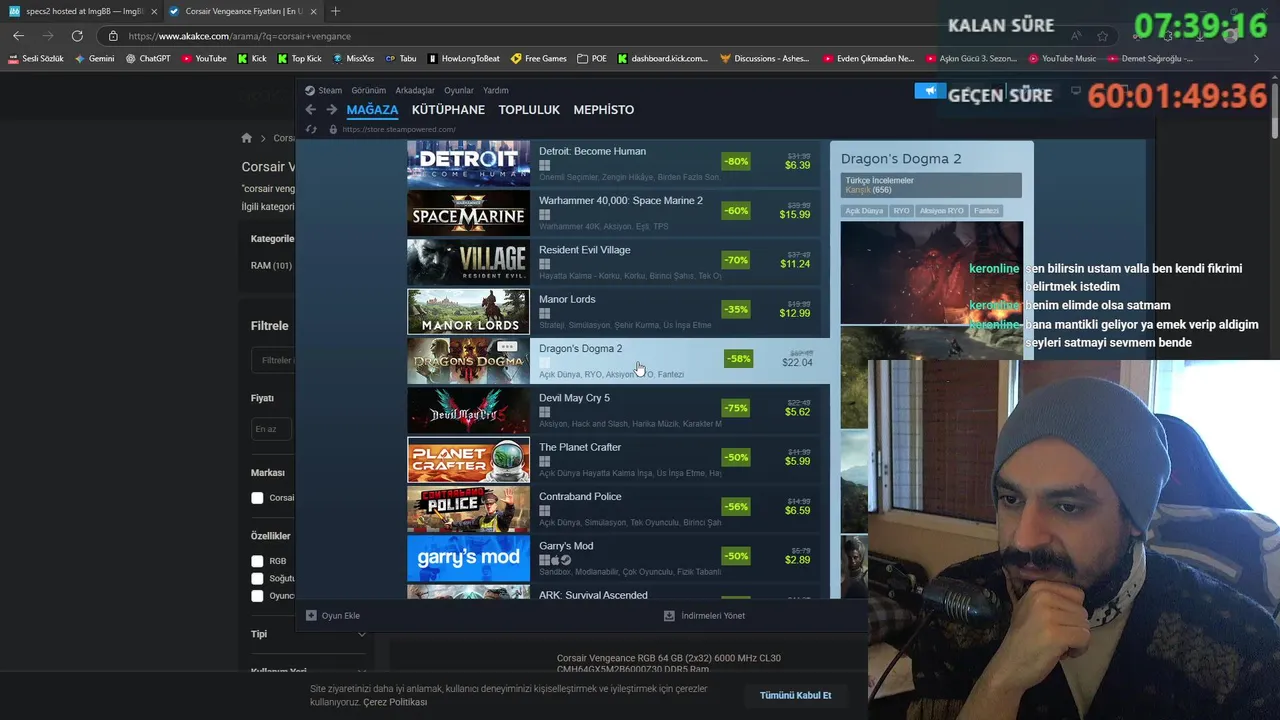1280x720 pixels.
Task: Open the Görünüm menu
Action: coord(368,90)
